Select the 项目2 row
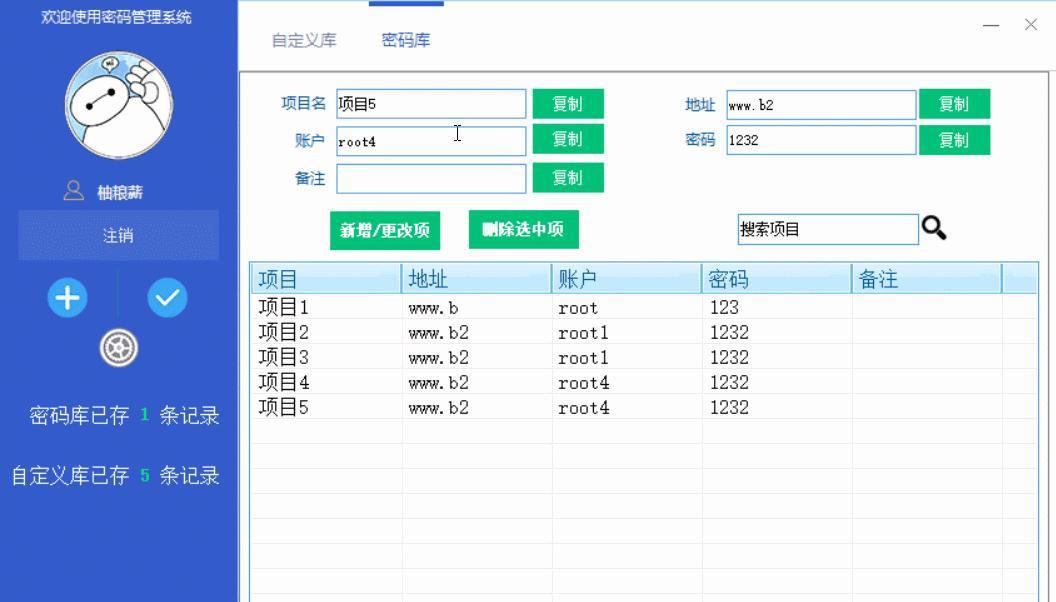The image size is (1056, 602). click(x=644, y=332)
